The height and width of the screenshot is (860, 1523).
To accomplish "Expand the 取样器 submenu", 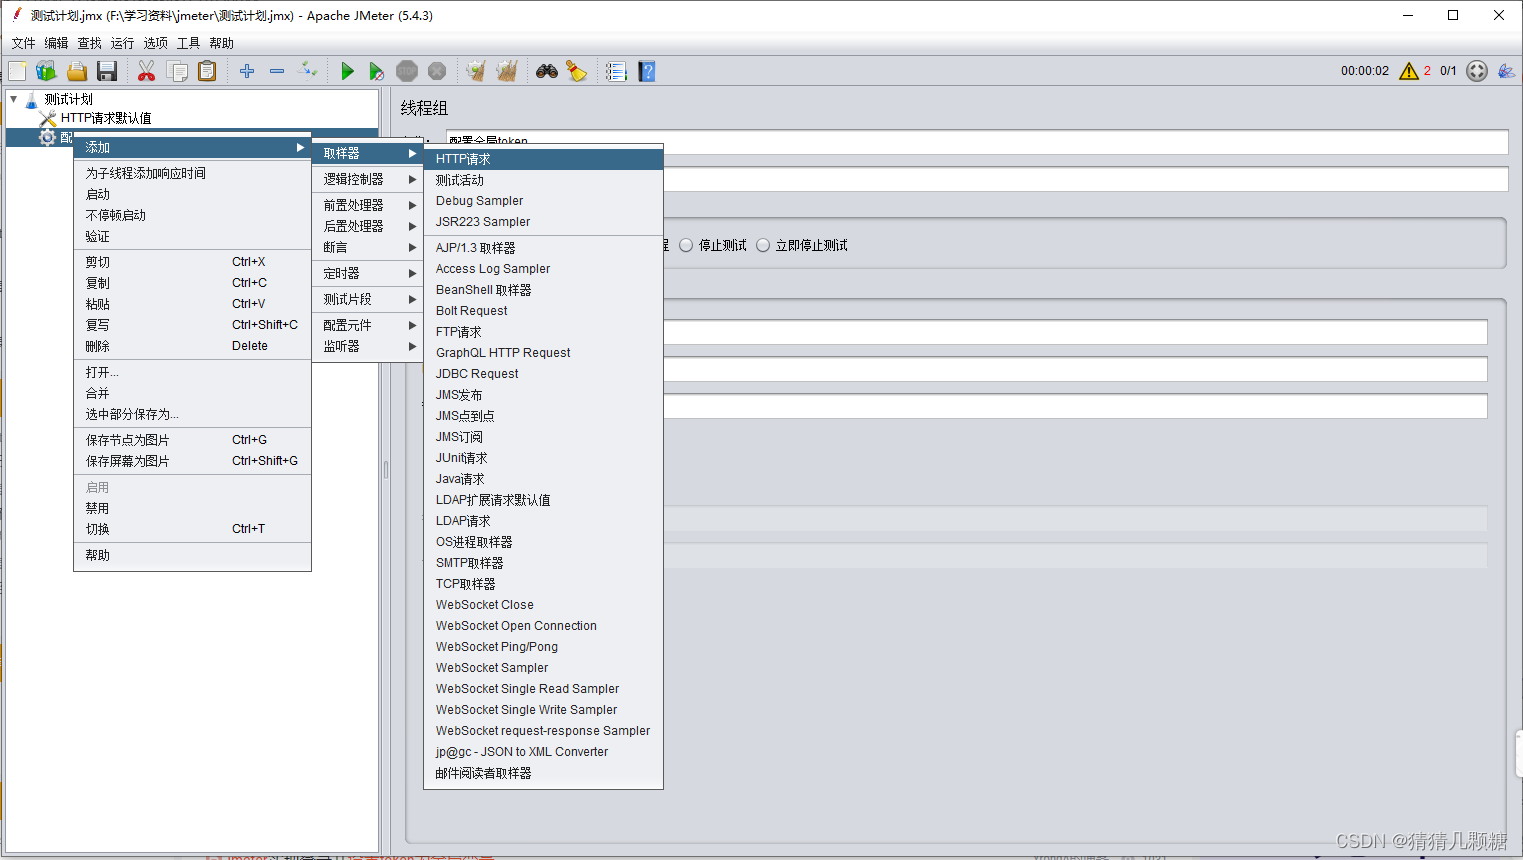I will click(368, 153).
